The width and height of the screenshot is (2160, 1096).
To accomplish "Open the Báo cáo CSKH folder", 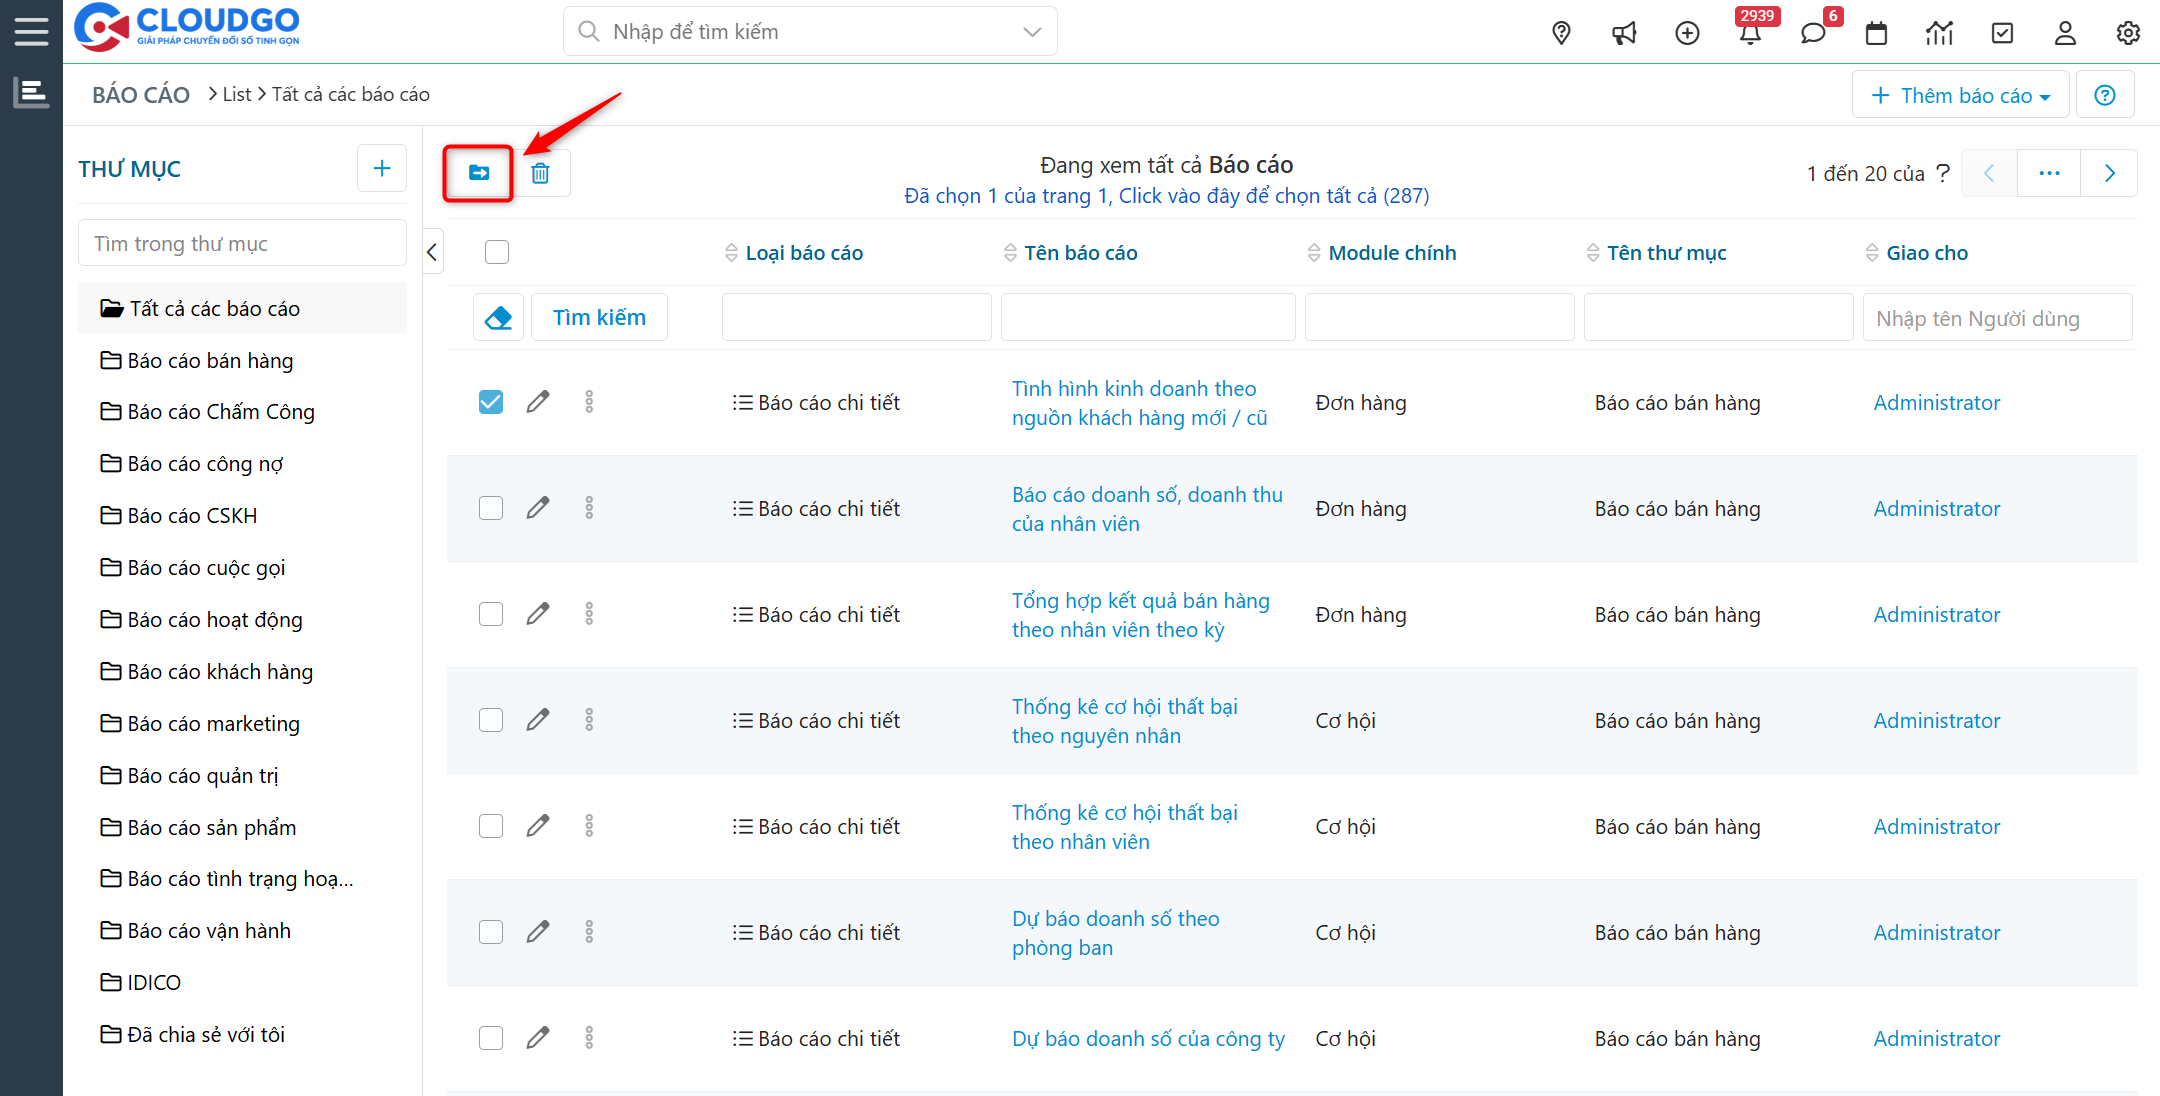I will point(192,515).
